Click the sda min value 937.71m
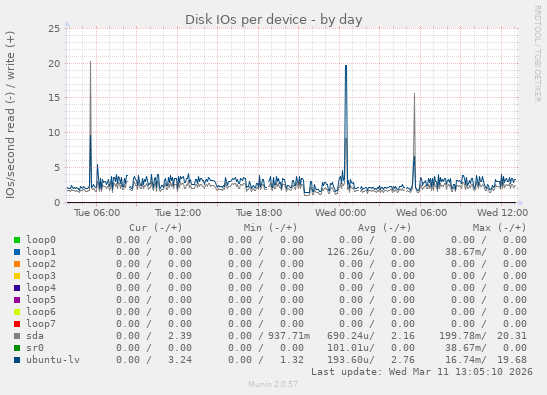547x395 pixels. [x=289, y=336]
